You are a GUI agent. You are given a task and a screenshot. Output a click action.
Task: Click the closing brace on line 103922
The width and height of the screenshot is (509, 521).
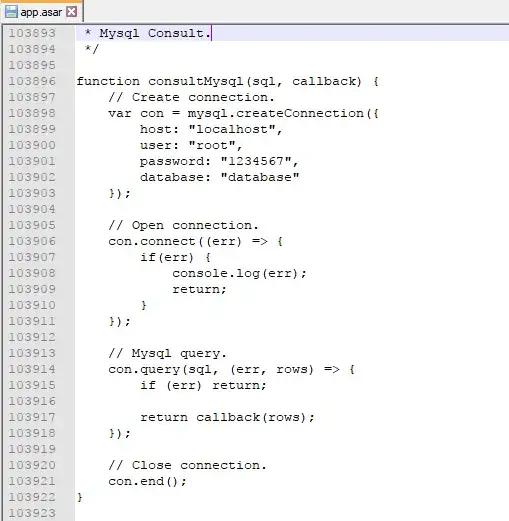coord(80,497)
